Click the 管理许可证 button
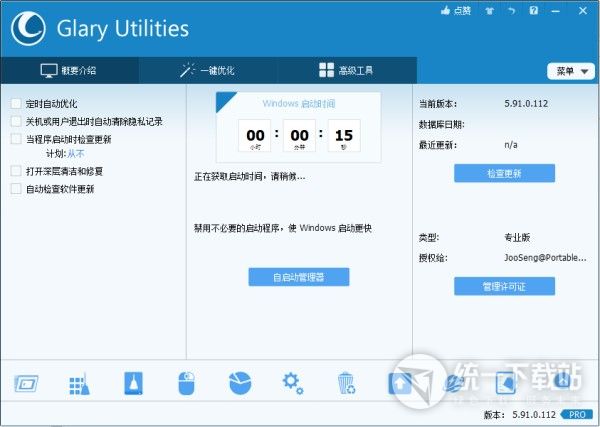The height and width of the screenshot is (427, 600). (504, 287)
